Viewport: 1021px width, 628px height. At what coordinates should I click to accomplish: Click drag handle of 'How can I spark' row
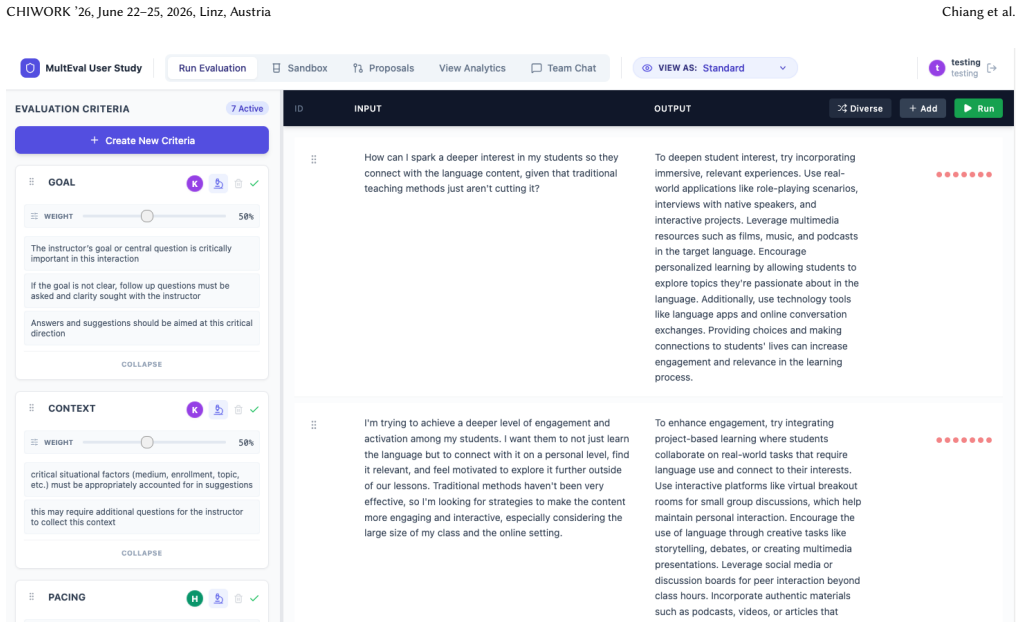[x=314, y=160]
